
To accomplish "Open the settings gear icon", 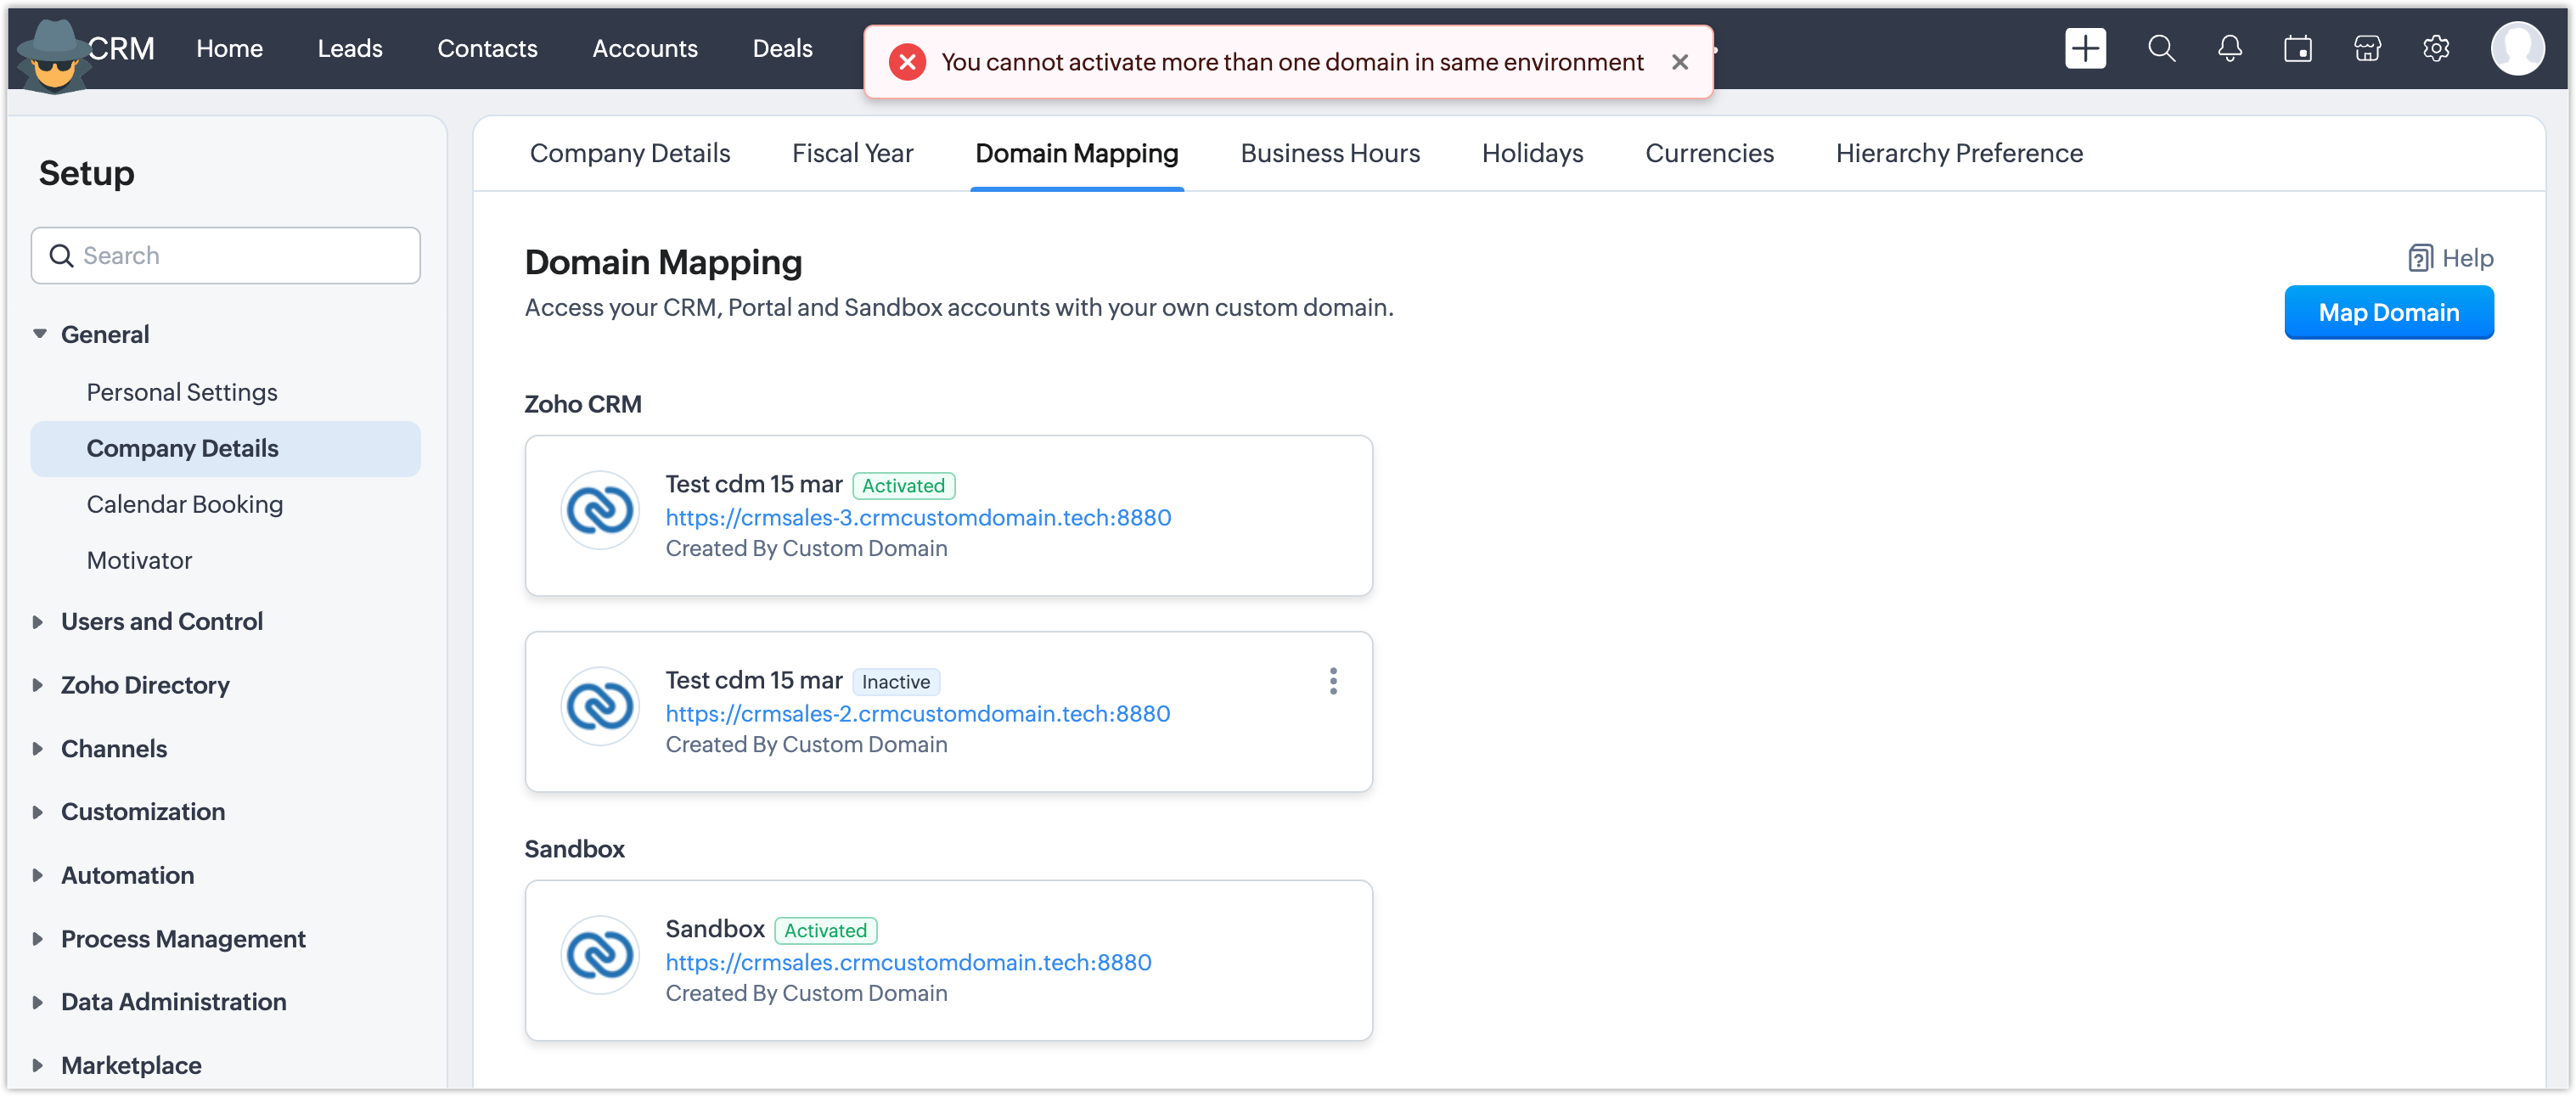I will click(x=2436, y=48).
